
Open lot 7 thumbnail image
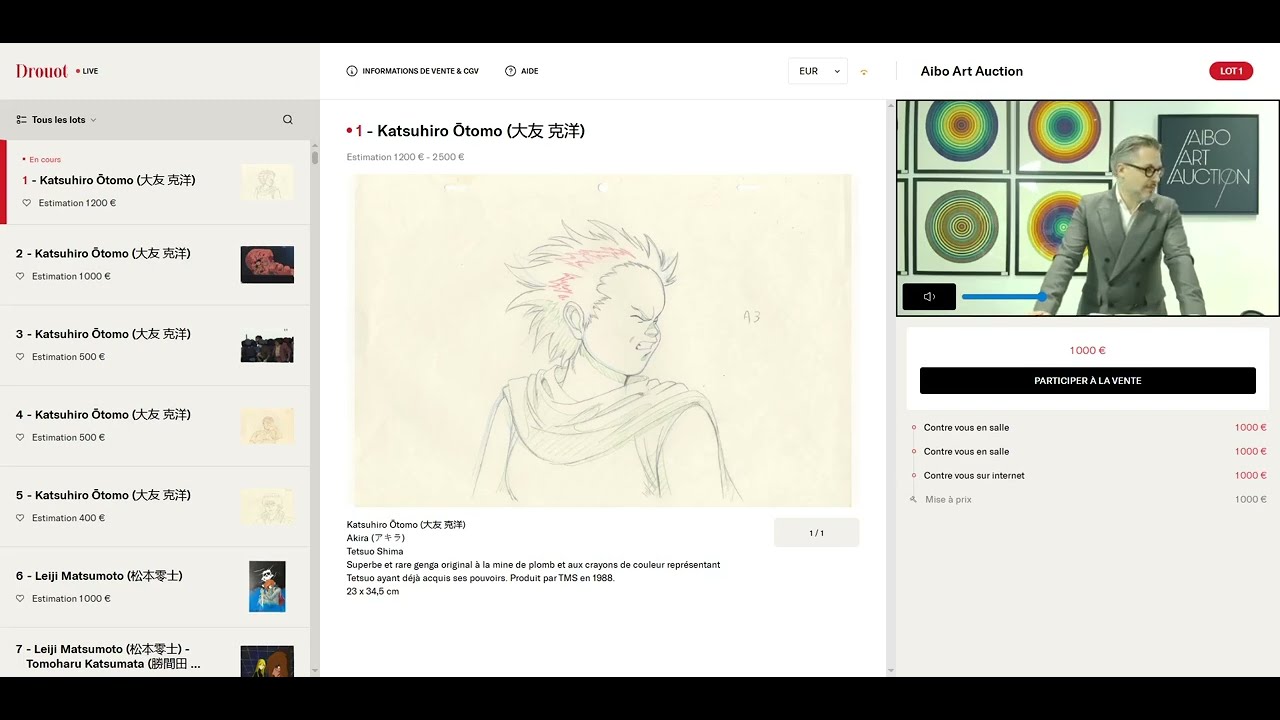(267, 661)
